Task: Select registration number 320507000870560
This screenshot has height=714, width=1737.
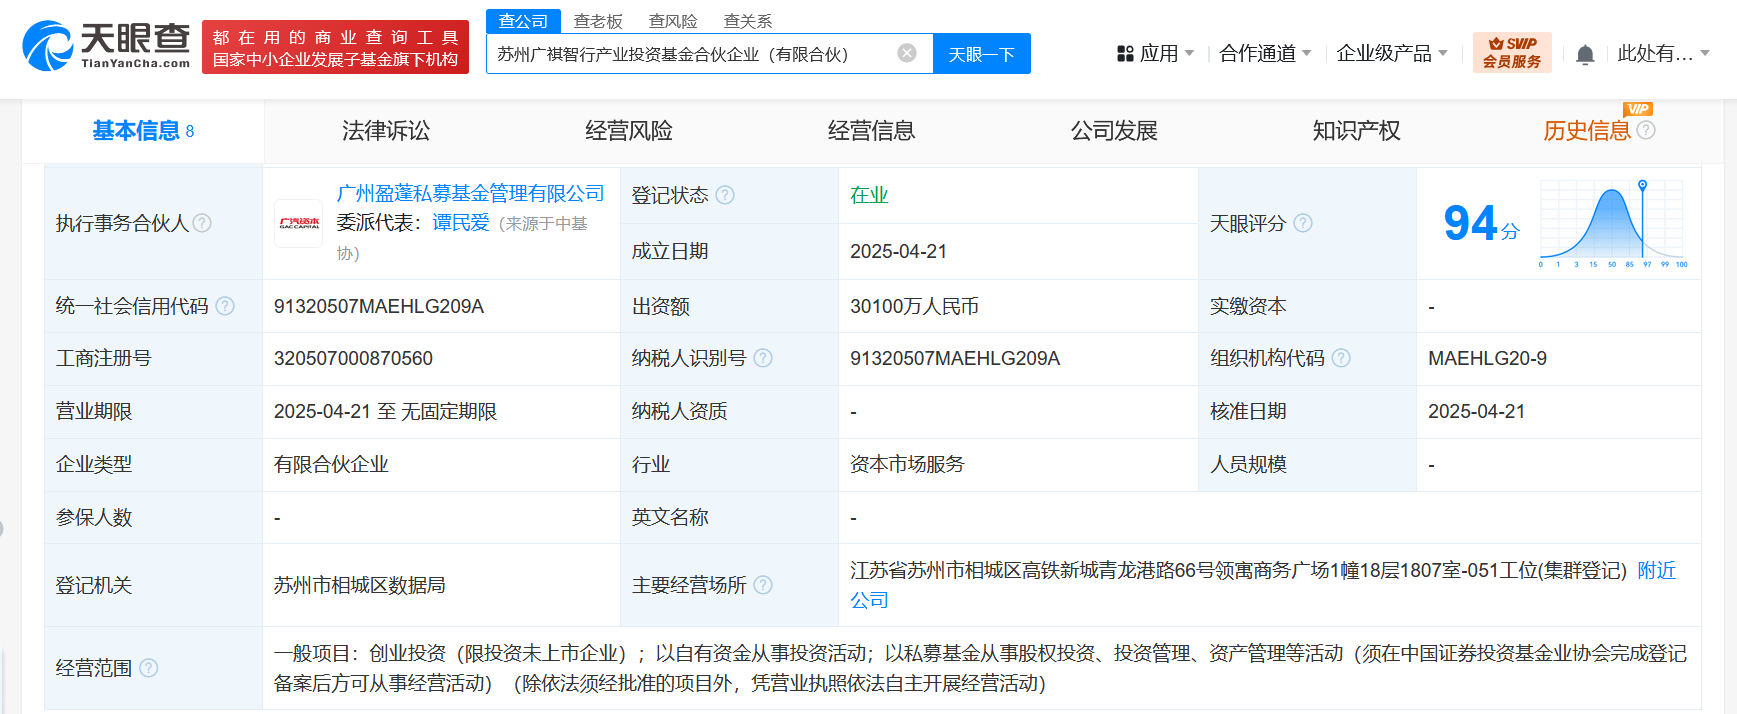Action: tap(353, 358)
